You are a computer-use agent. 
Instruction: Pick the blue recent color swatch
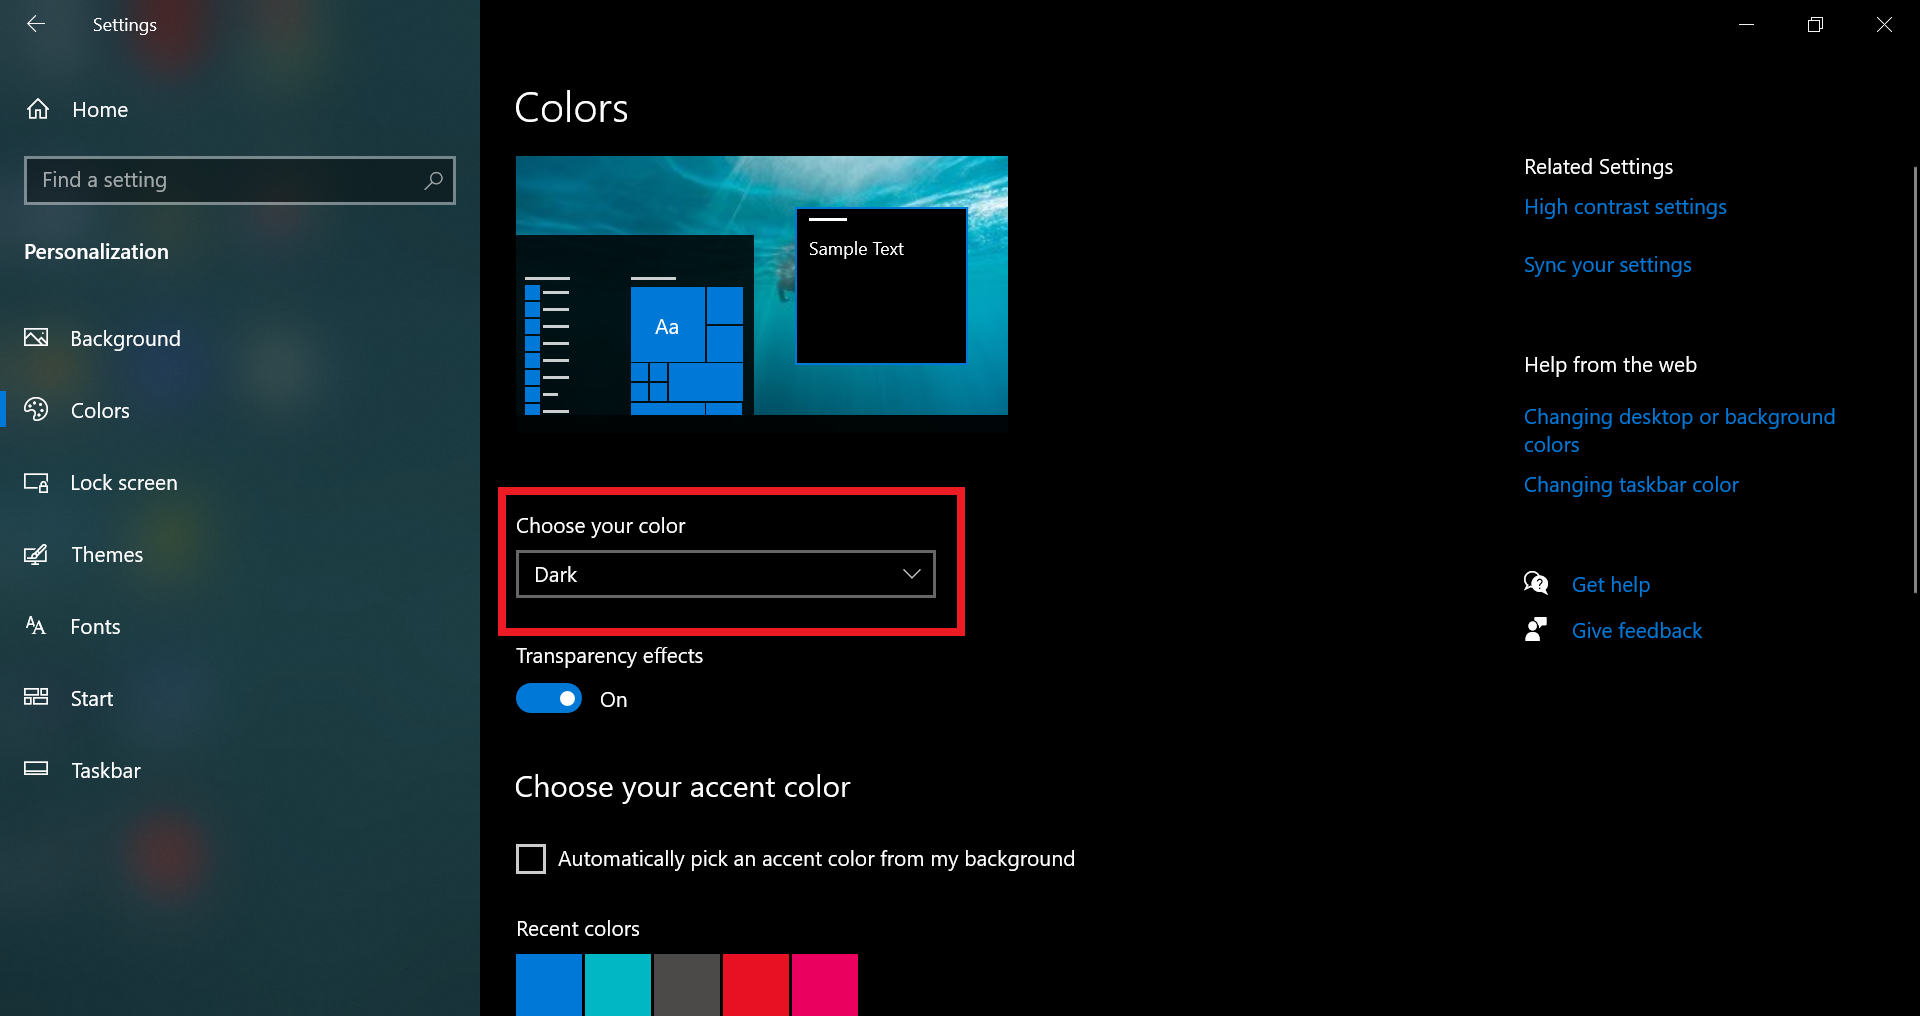[549, 985]
